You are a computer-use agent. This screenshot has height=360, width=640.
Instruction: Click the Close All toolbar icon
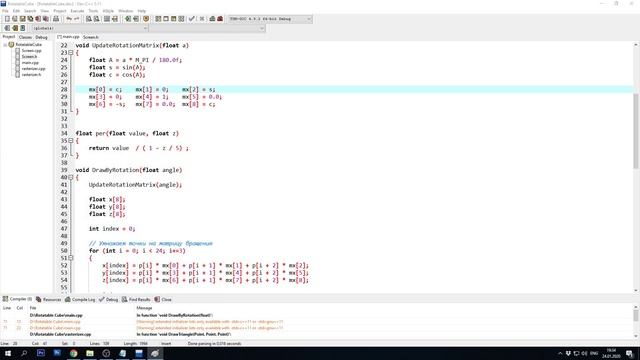(46, 19)
